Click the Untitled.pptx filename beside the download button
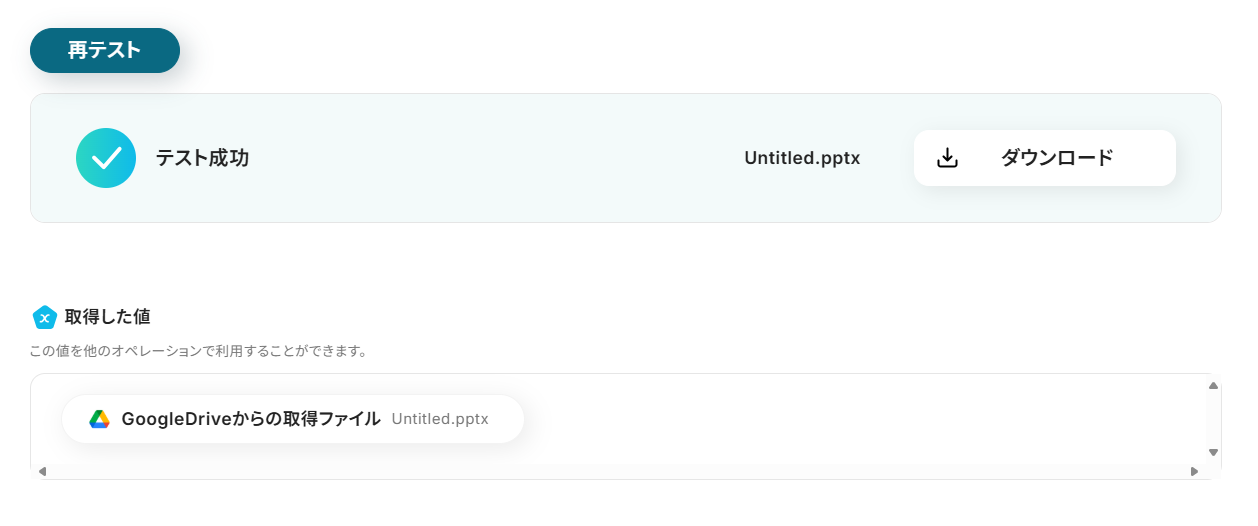Image resolution: width=1258 pixels, height=526 pixels. point(802,158)
